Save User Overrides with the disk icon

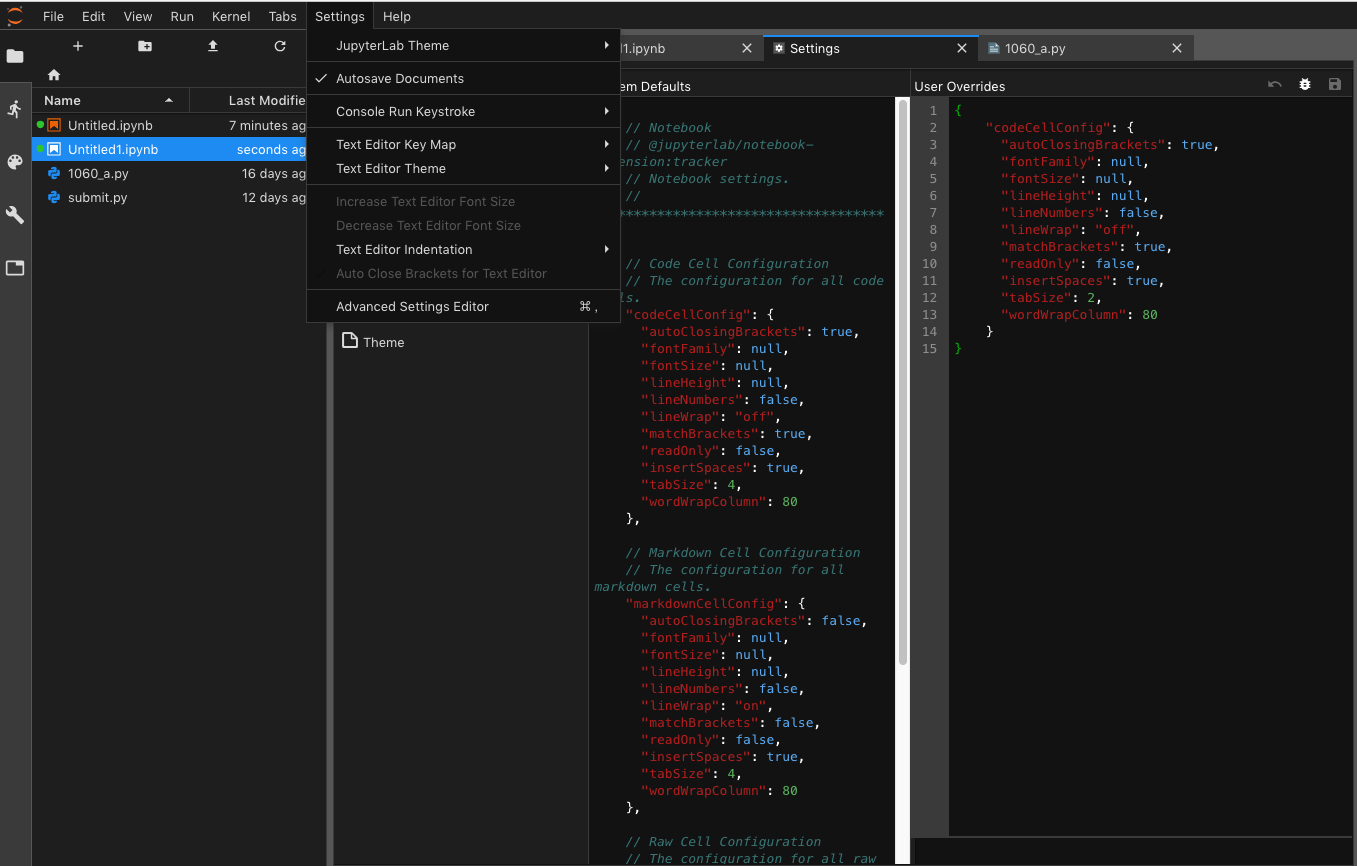[x=1335, y=85]
